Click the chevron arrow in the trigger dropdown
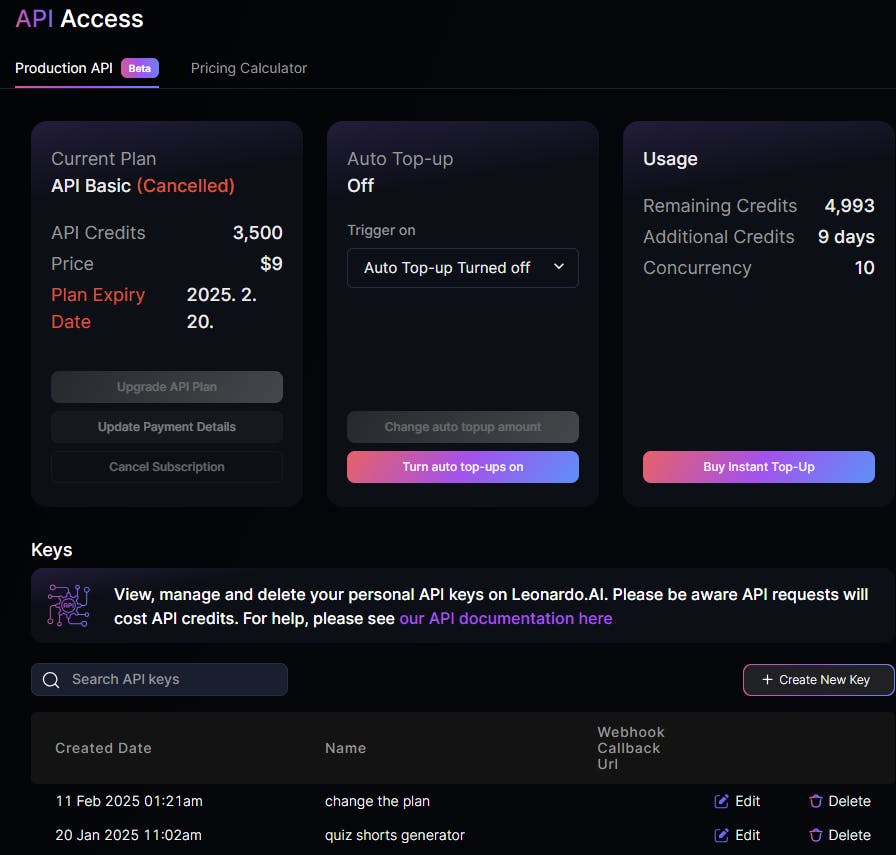Screen dimensions: 896x855 (559, 267)
